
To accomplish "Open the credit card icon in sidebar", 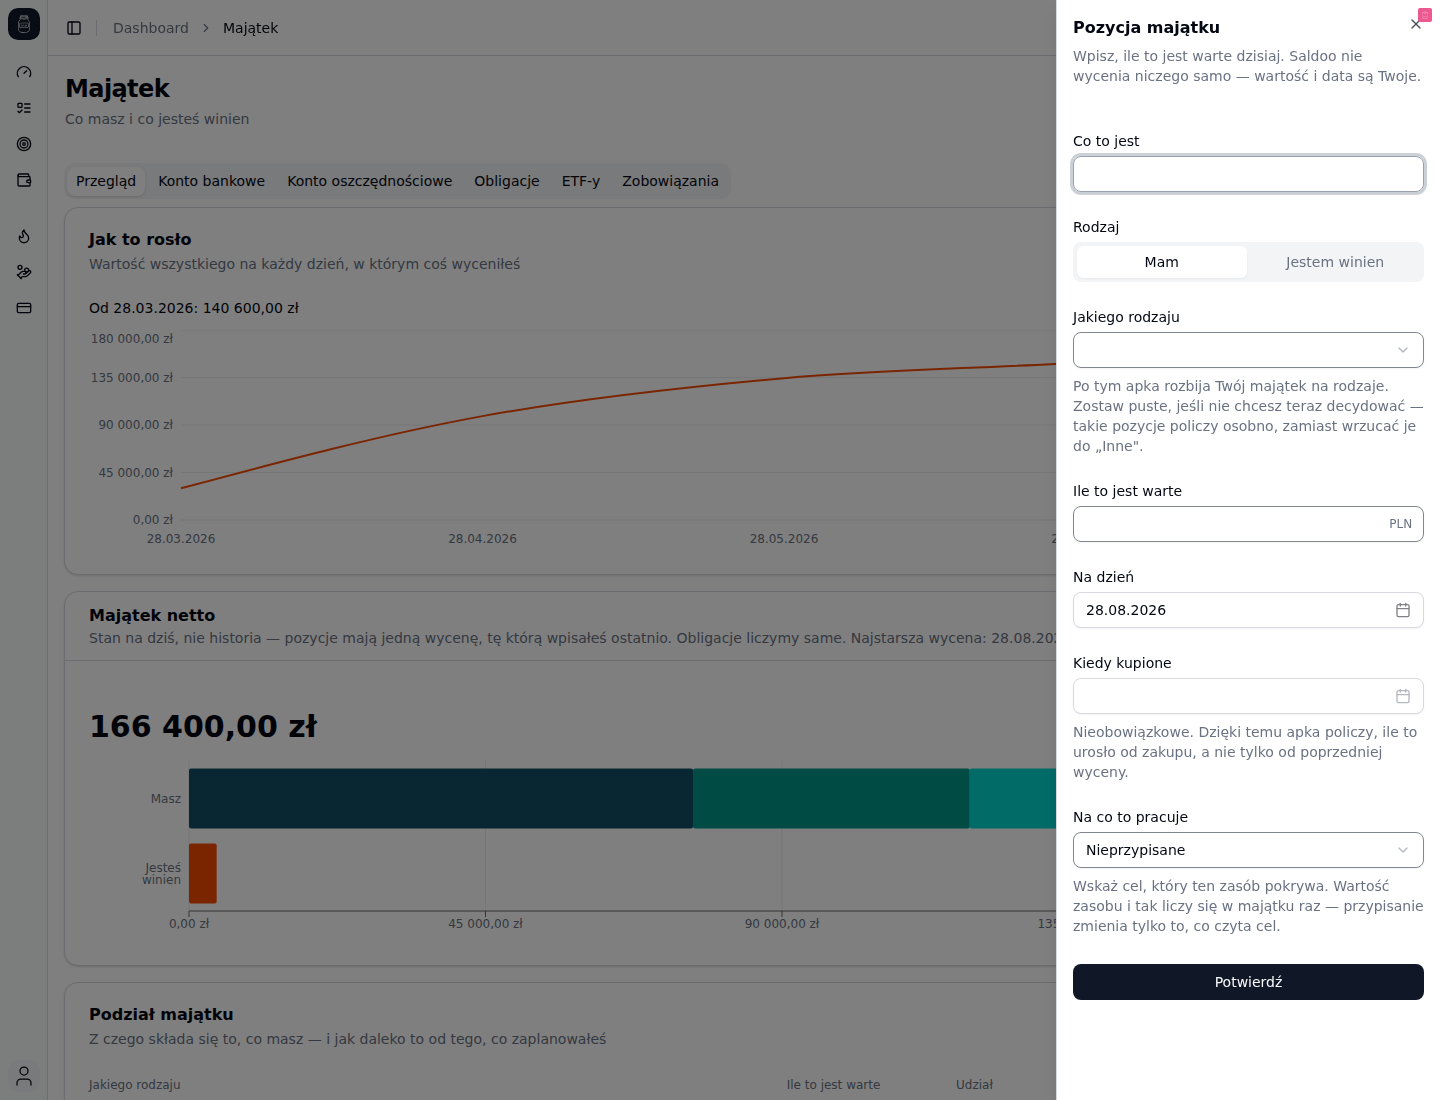I will point(24,308).
